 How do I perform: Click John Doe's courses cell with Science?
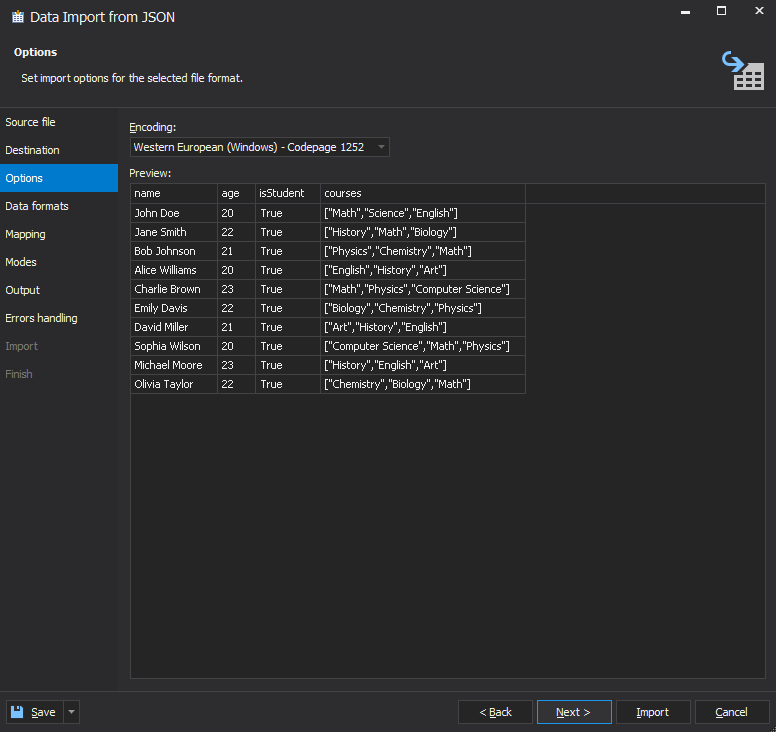(x=423, y=213)
